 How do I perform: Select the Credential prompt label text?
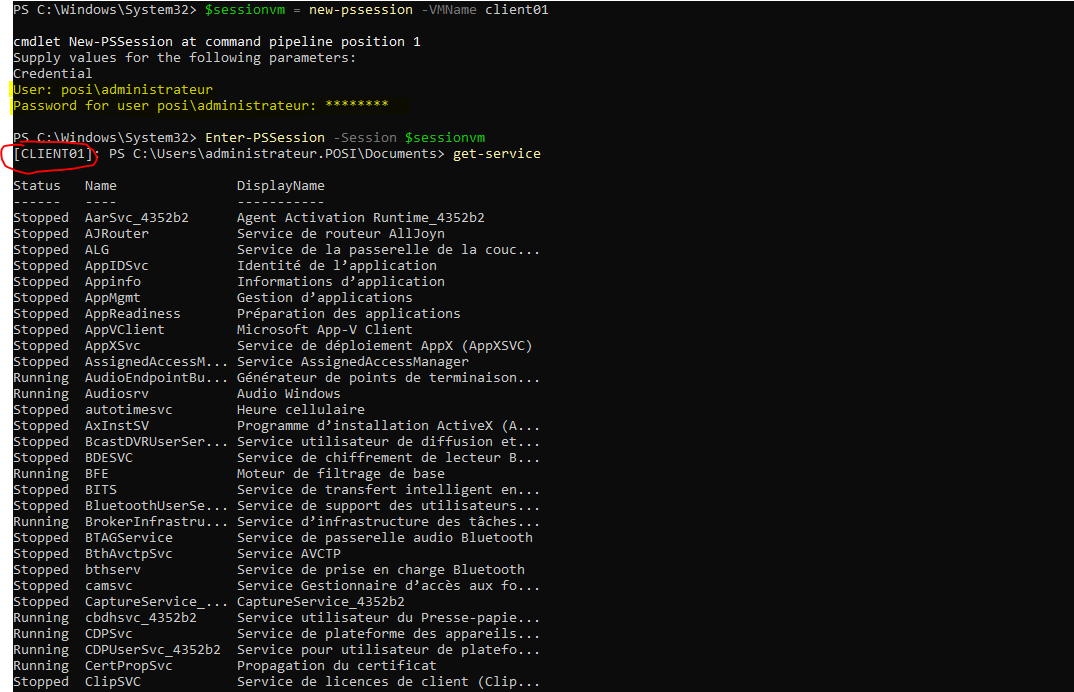[52, 73]
